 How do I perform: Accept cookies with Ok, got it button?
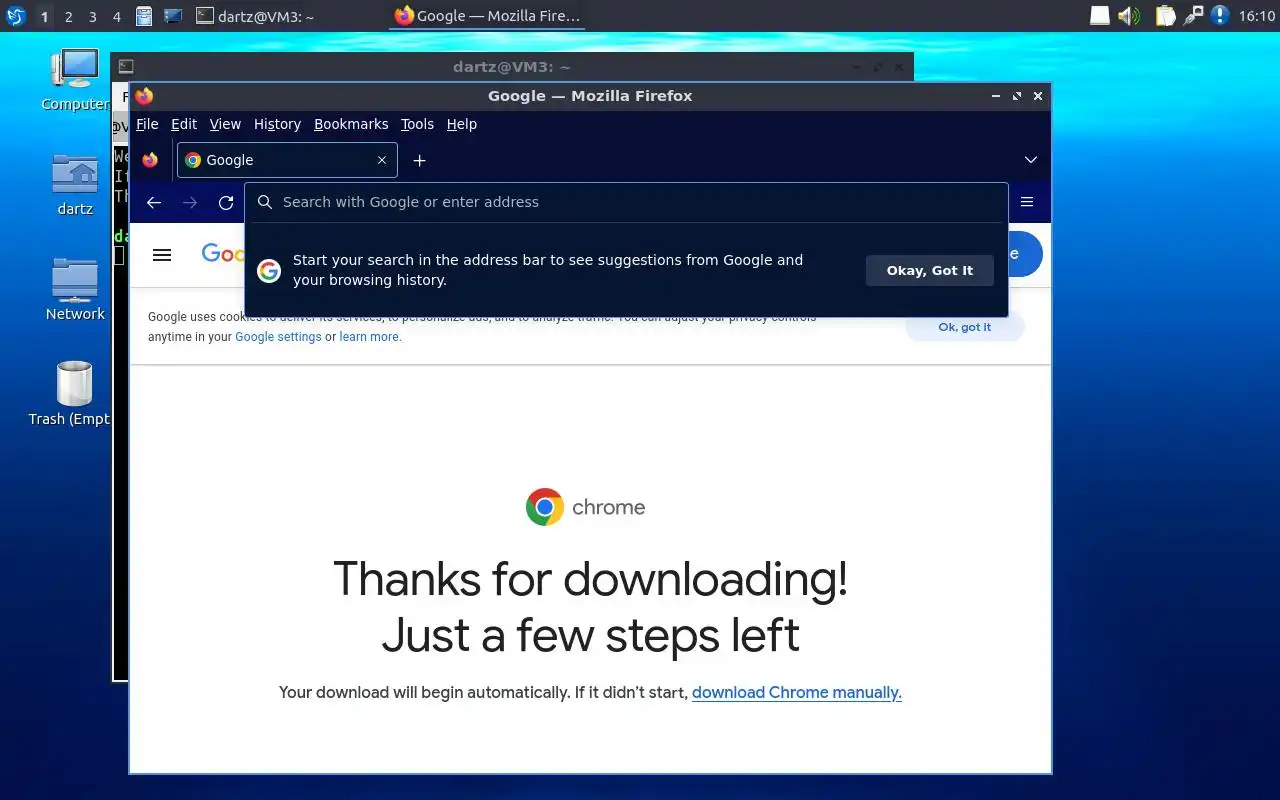(x=965, y=327)
